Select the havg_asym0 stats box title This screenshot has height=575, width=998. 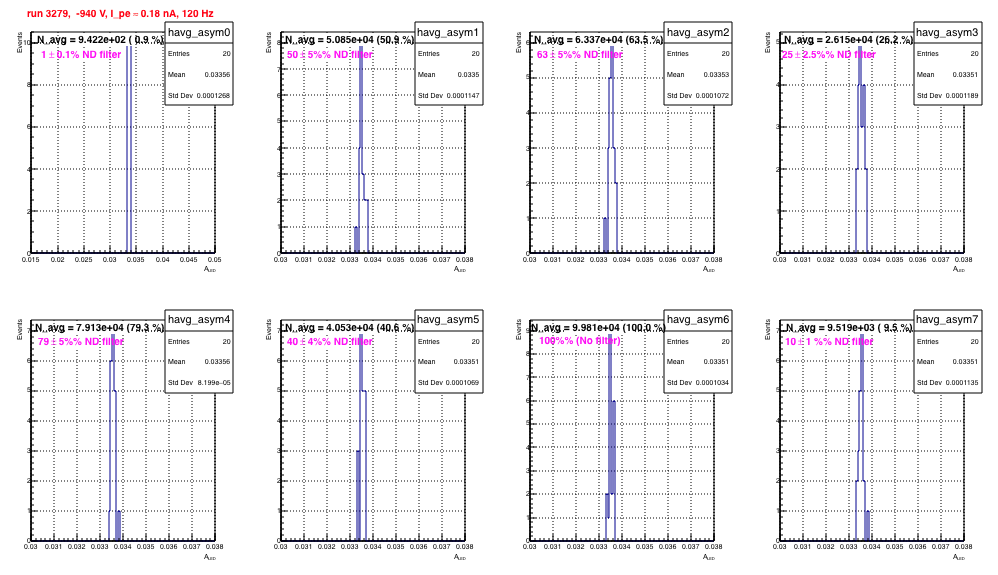pyautogui.click(x=199, y=32)
